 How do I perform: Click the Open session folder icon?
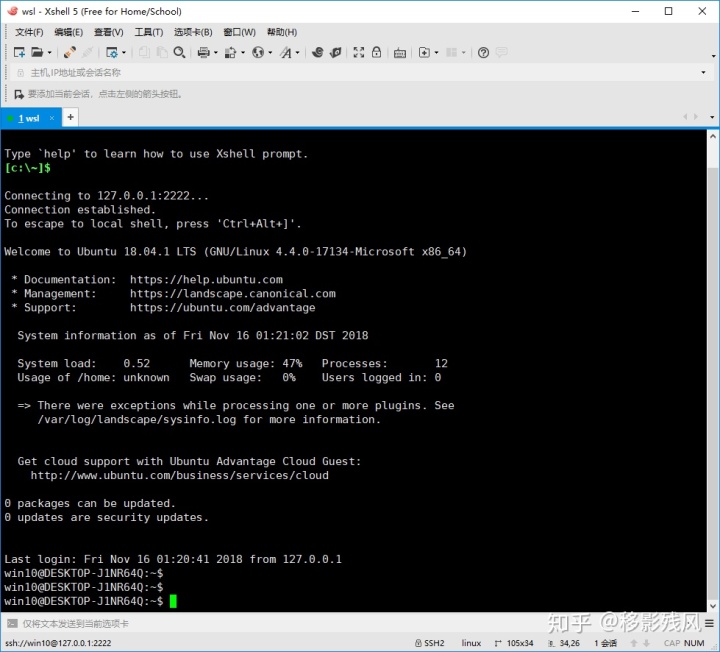click(x=37, y=52)
